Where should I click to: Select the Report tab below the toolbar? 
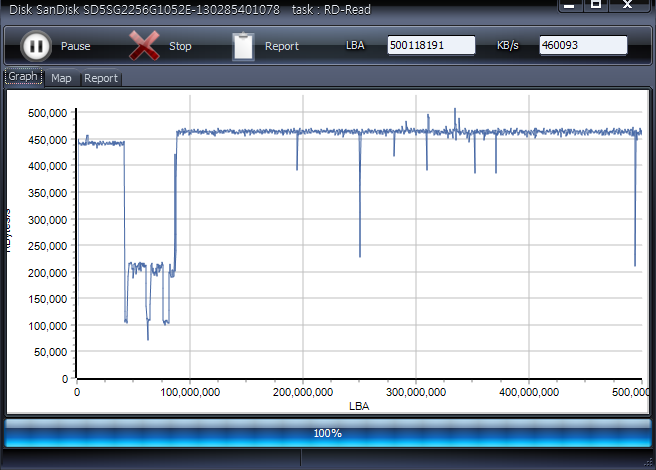(100, 78)
